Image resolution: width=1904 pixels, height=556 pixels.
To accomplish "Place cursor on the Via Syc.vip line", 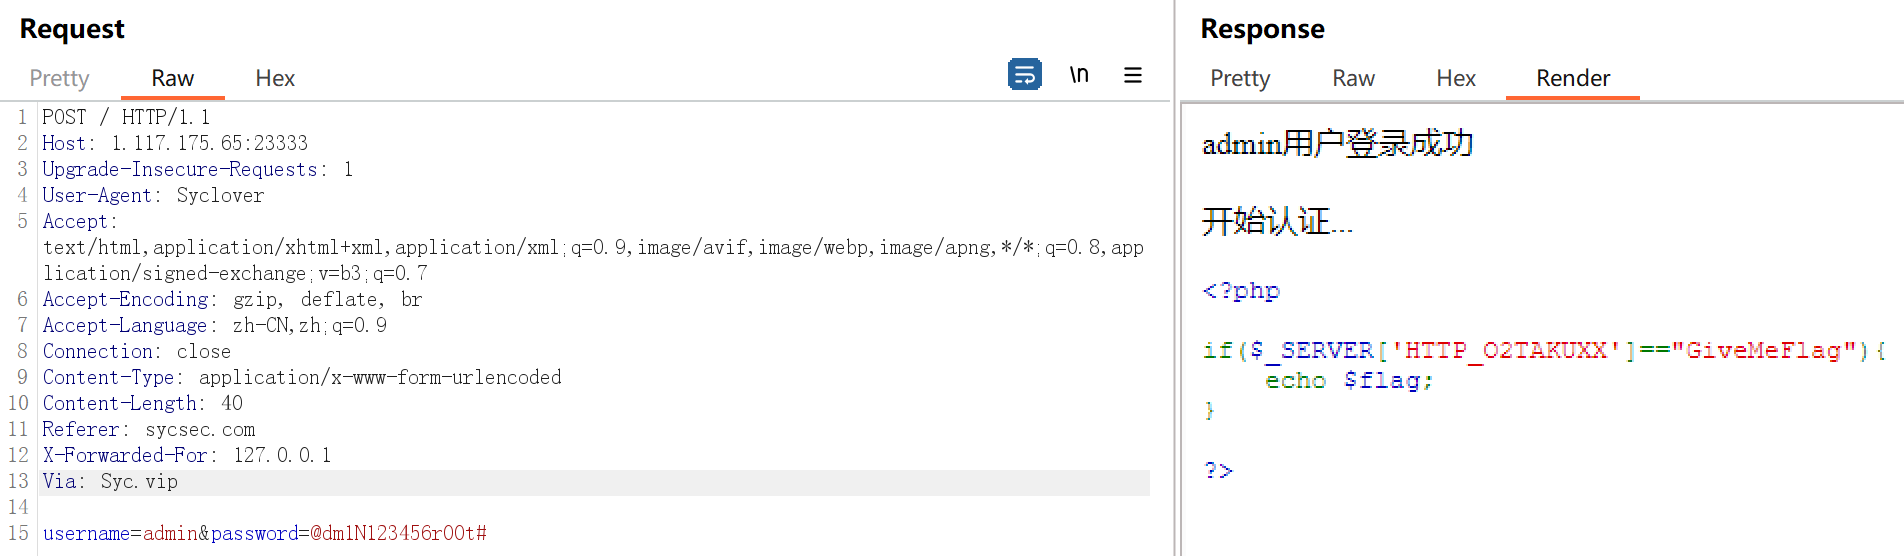I will [110, 481].
